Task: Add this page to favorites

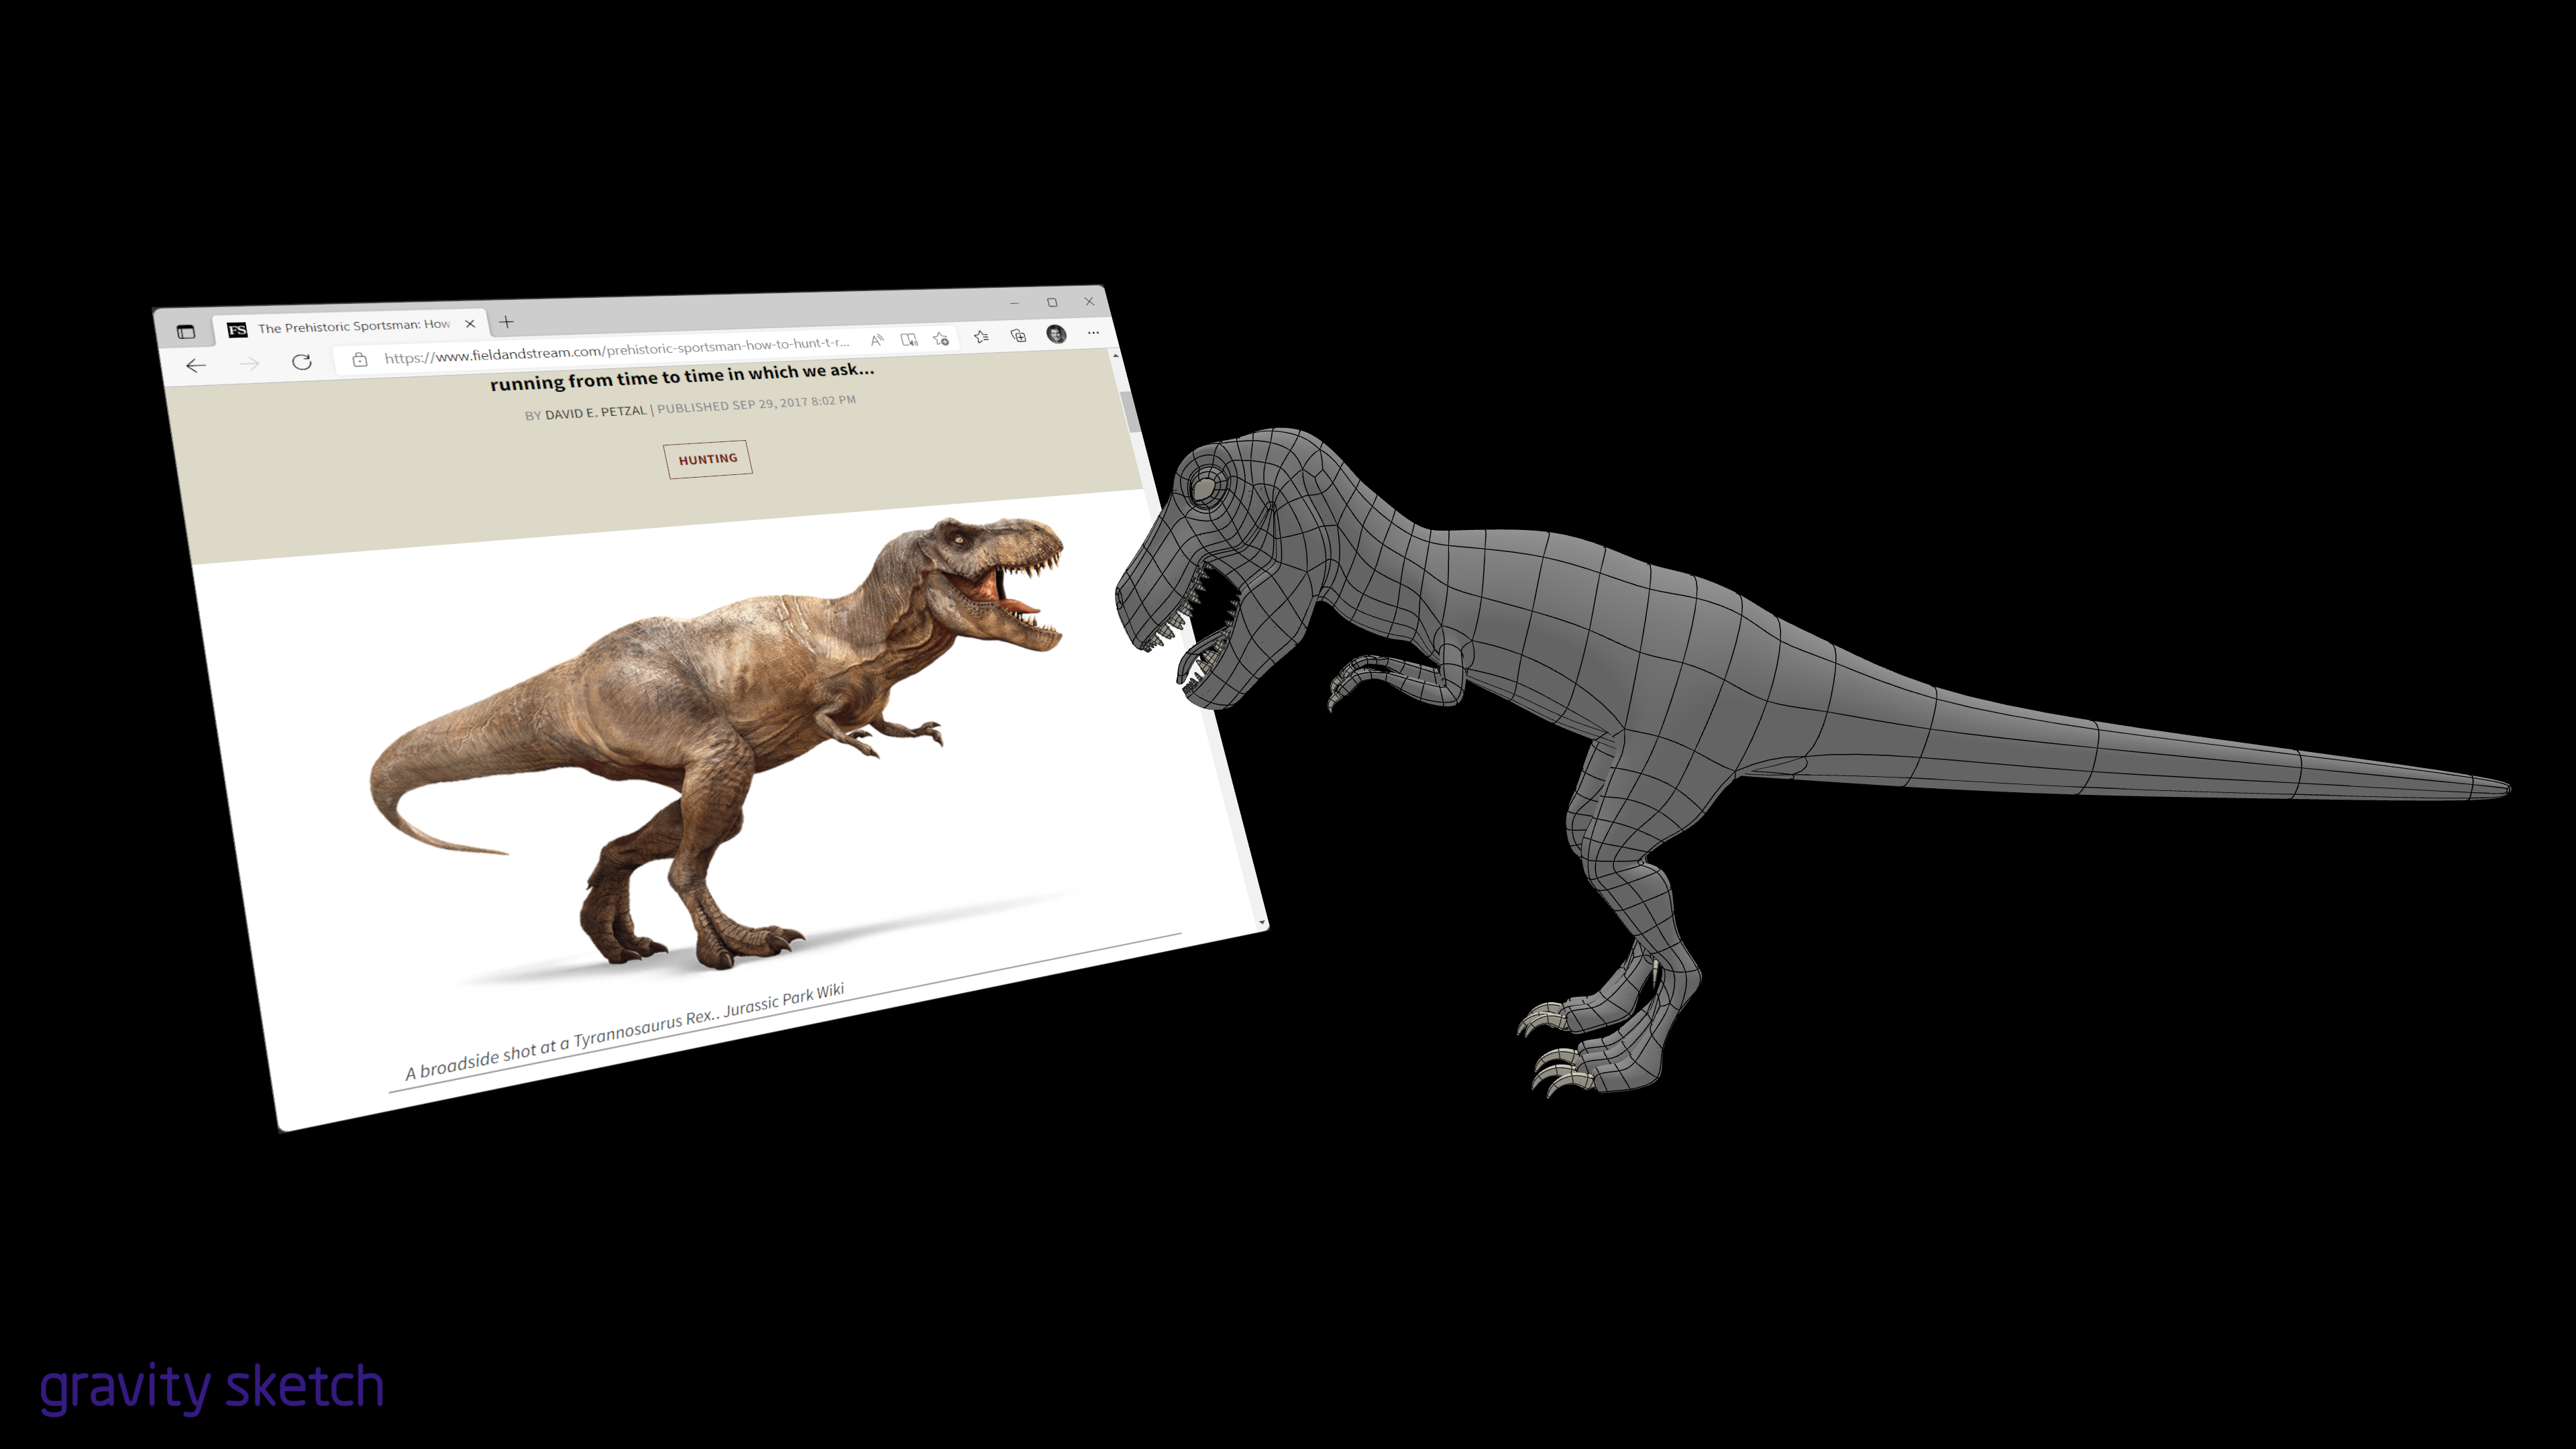Action: [941, 339]
